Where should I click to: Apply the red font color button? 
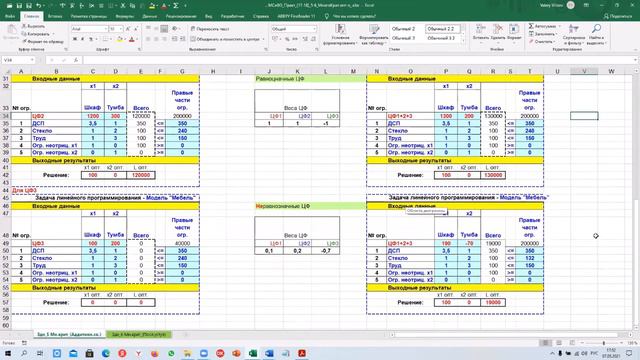(x=131, y=39)
